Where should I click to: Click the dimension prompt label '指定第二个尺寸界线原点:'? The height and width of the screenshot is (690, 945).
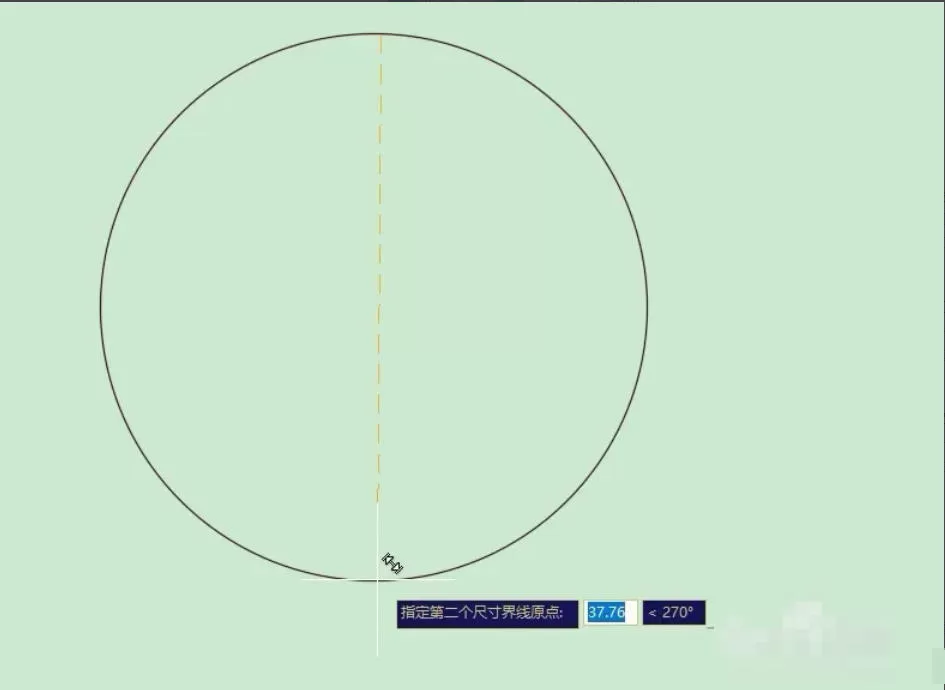(487, 613)
